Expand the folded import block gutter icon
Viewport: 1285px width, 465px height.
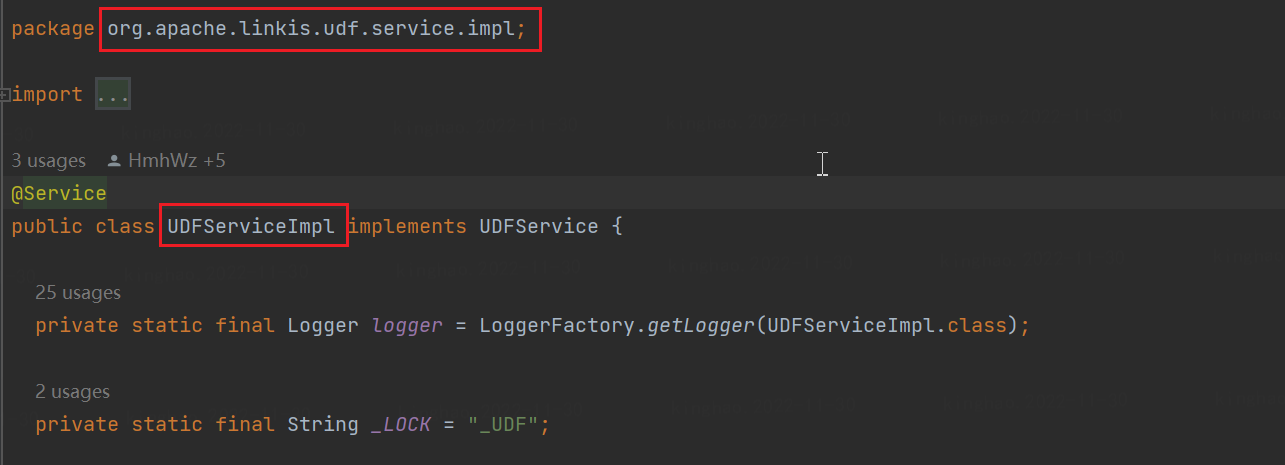(x=5, y=95)
